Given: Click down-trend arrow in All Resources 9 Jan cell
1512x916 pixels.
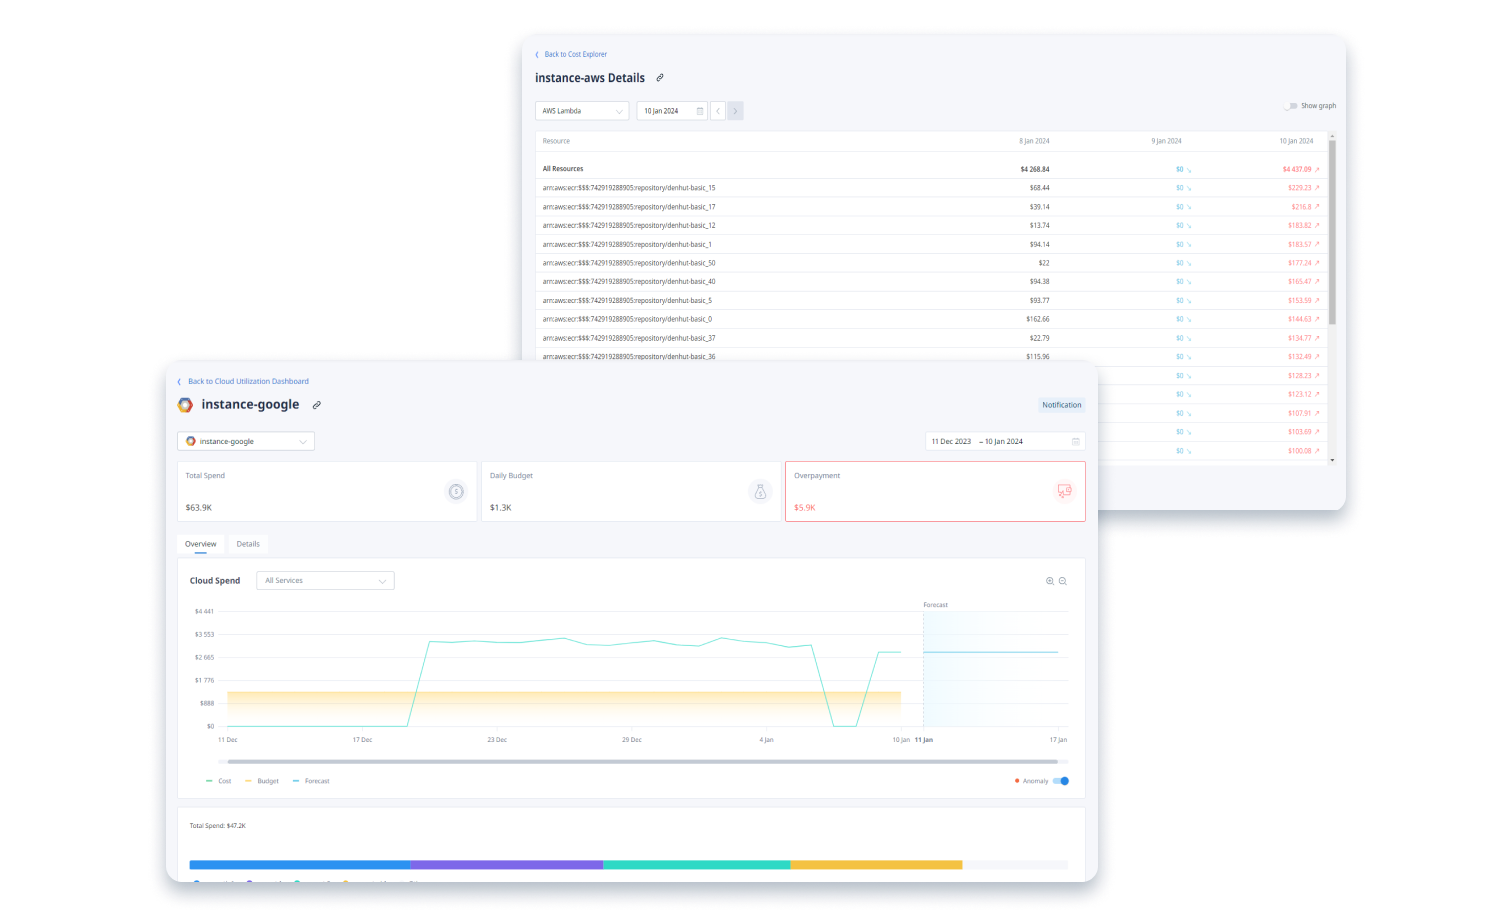Looking at the screenshot, I should pos(1189,170).
